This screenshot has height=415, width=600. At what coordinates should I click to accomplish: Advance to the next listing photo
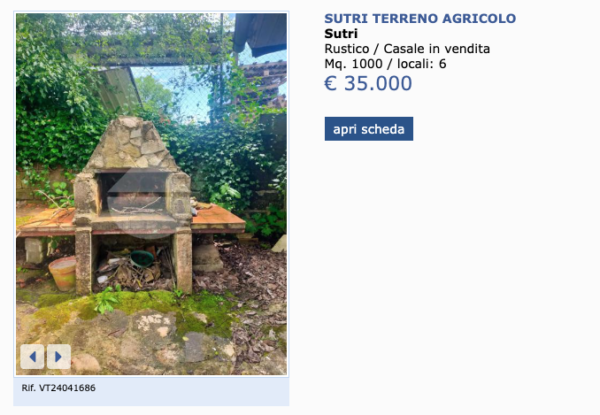click(x=59, y=356)
